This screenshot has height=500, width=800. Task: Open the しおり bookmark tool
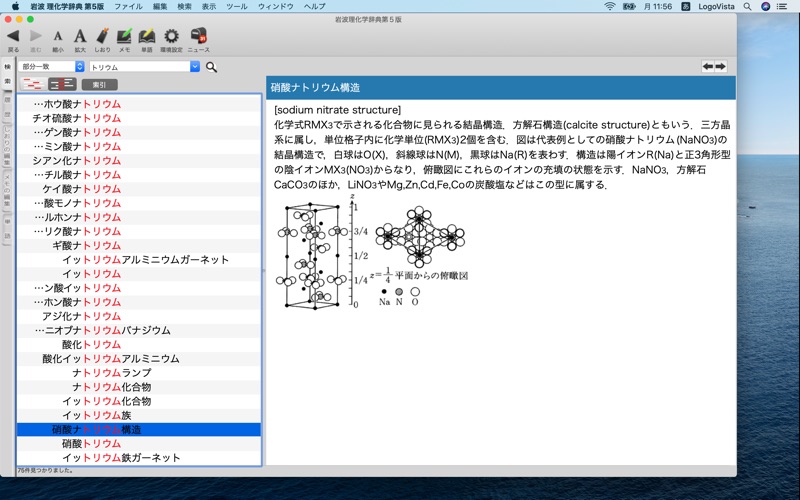(x=102, y=36)
